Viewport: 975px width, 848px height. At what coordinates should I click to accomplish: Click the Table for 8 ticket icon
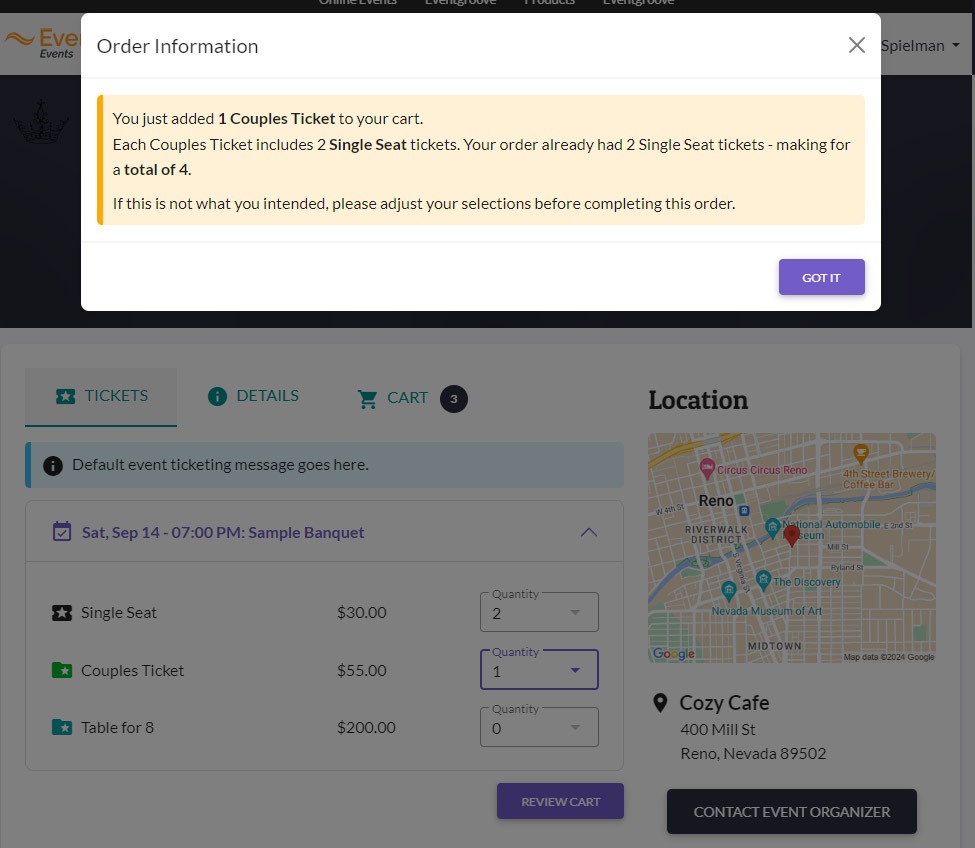62,727
